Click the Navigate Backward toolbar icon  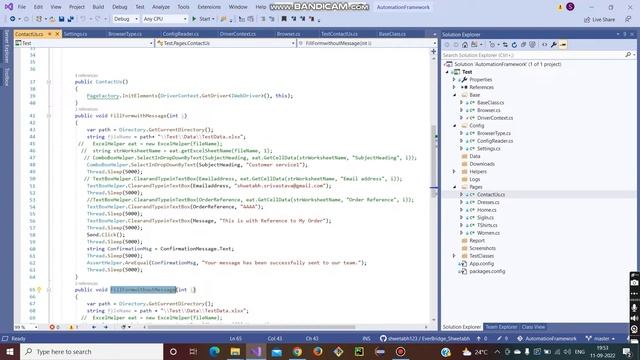pyautogui.click(x=13, y=19)
